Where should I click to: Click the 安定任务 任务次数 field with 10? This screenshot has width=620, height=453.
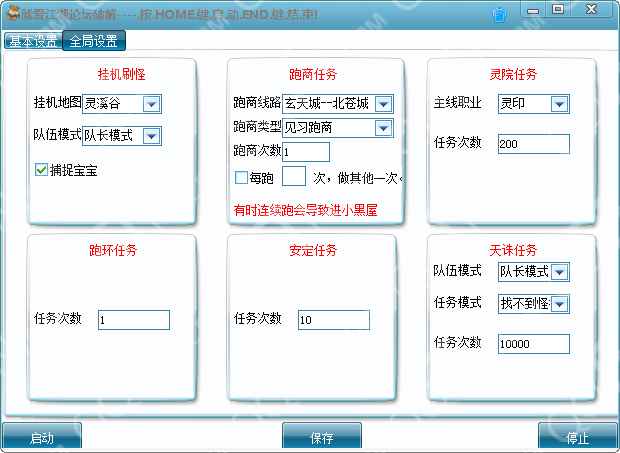[x=334, y=320]
